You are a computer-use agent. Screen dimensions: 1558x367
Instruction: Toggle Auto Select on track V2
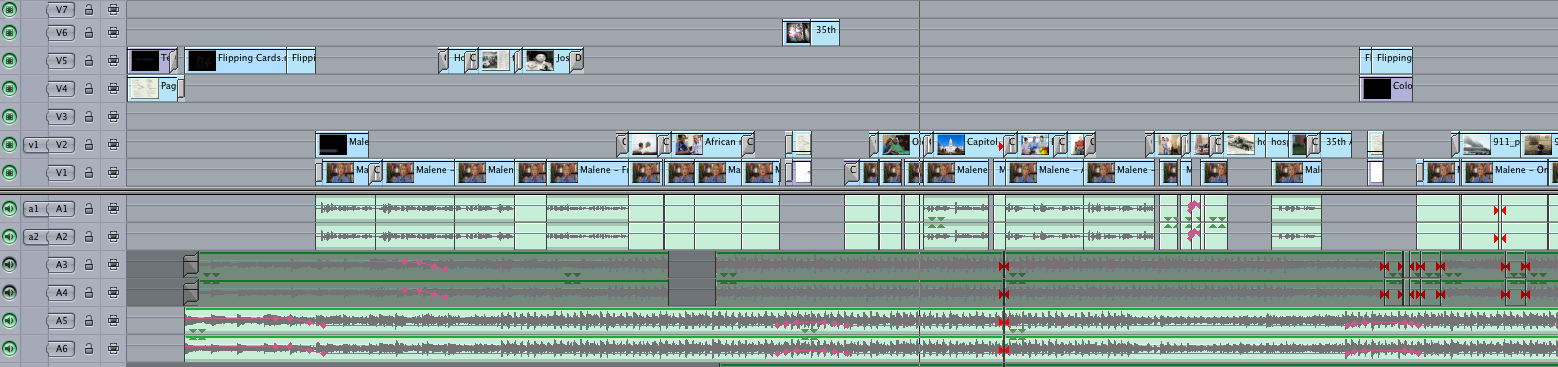pos(113,145)
